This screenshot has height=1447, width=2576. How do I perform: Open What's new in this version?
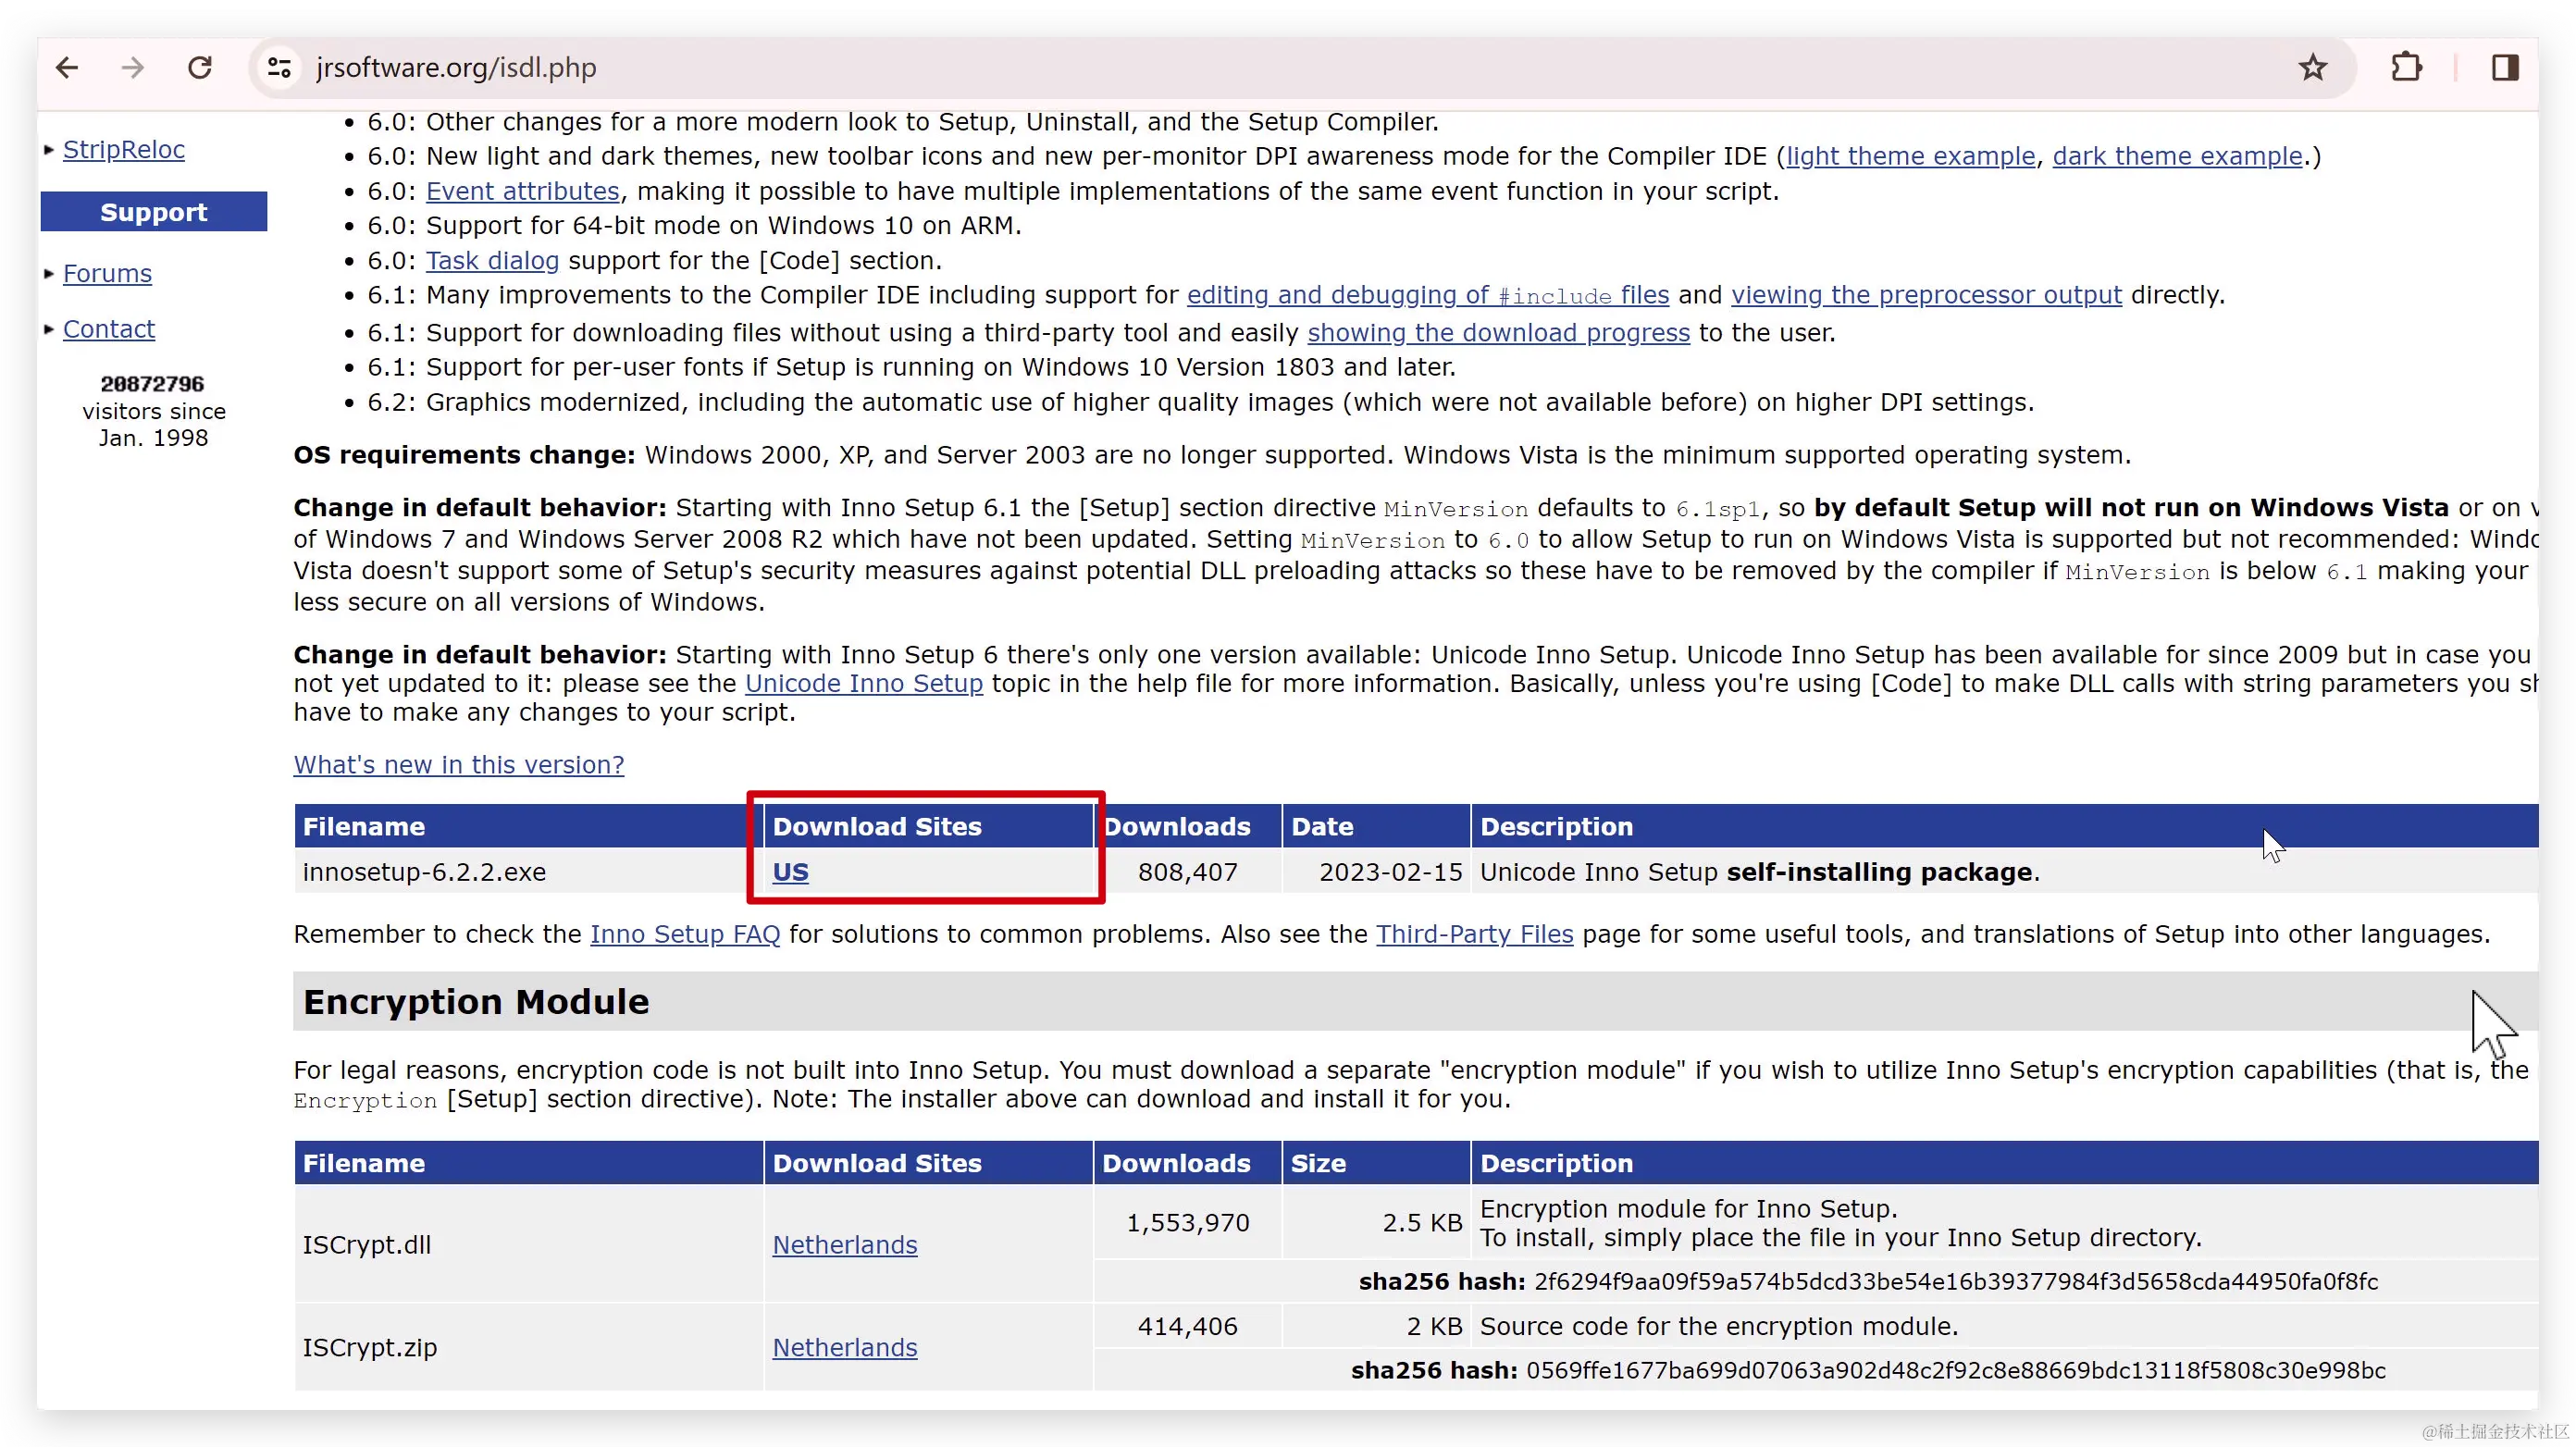point(458,765)
